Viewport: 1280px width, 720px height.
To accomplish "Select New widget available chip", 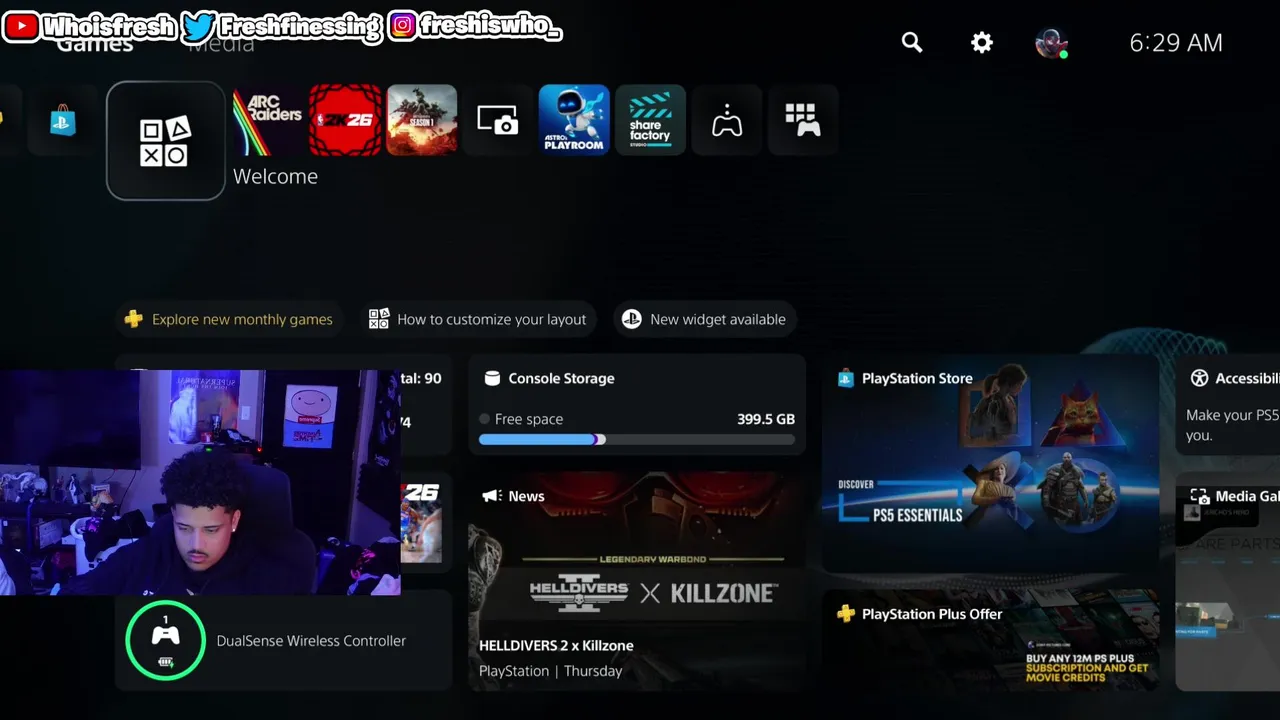I will [x=704, y=319].
